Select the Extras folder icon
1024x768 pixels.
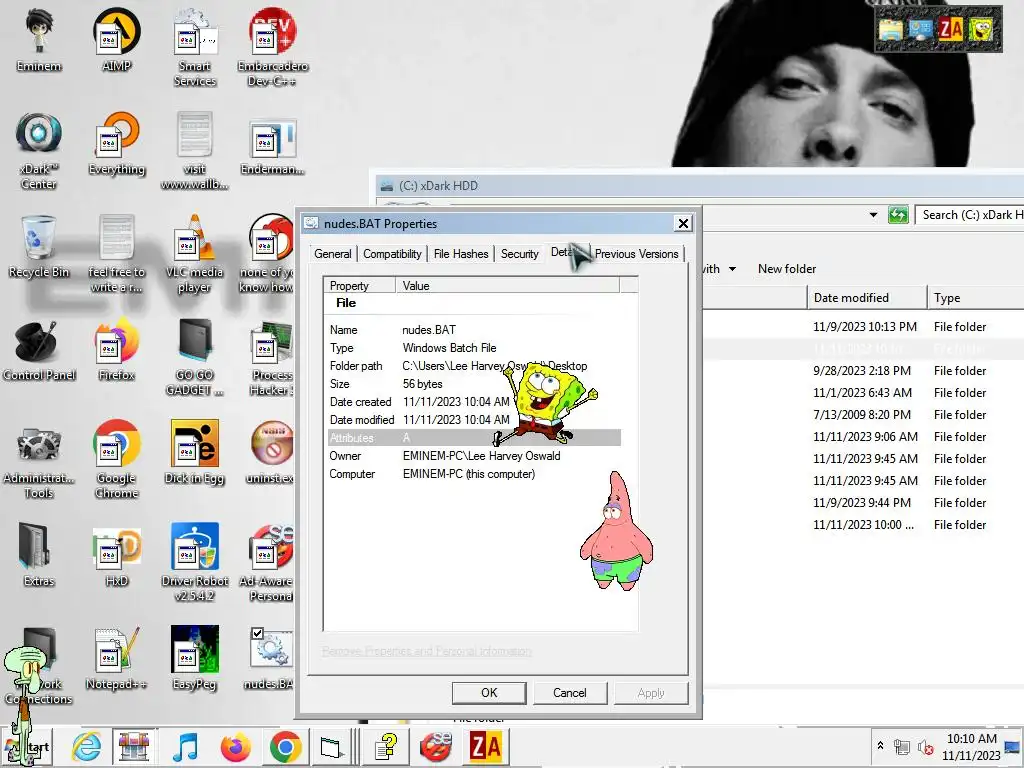click(x=39, y=556)
